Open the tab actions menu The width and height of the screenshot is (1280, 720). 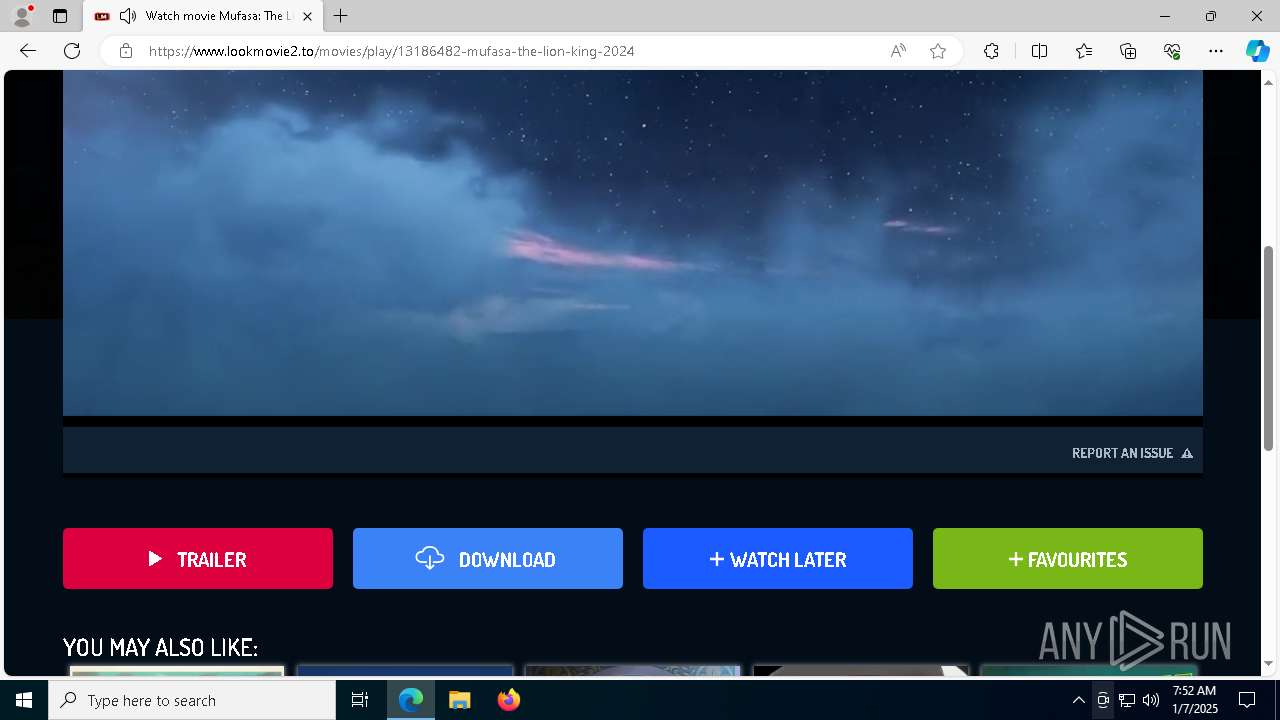60,16
